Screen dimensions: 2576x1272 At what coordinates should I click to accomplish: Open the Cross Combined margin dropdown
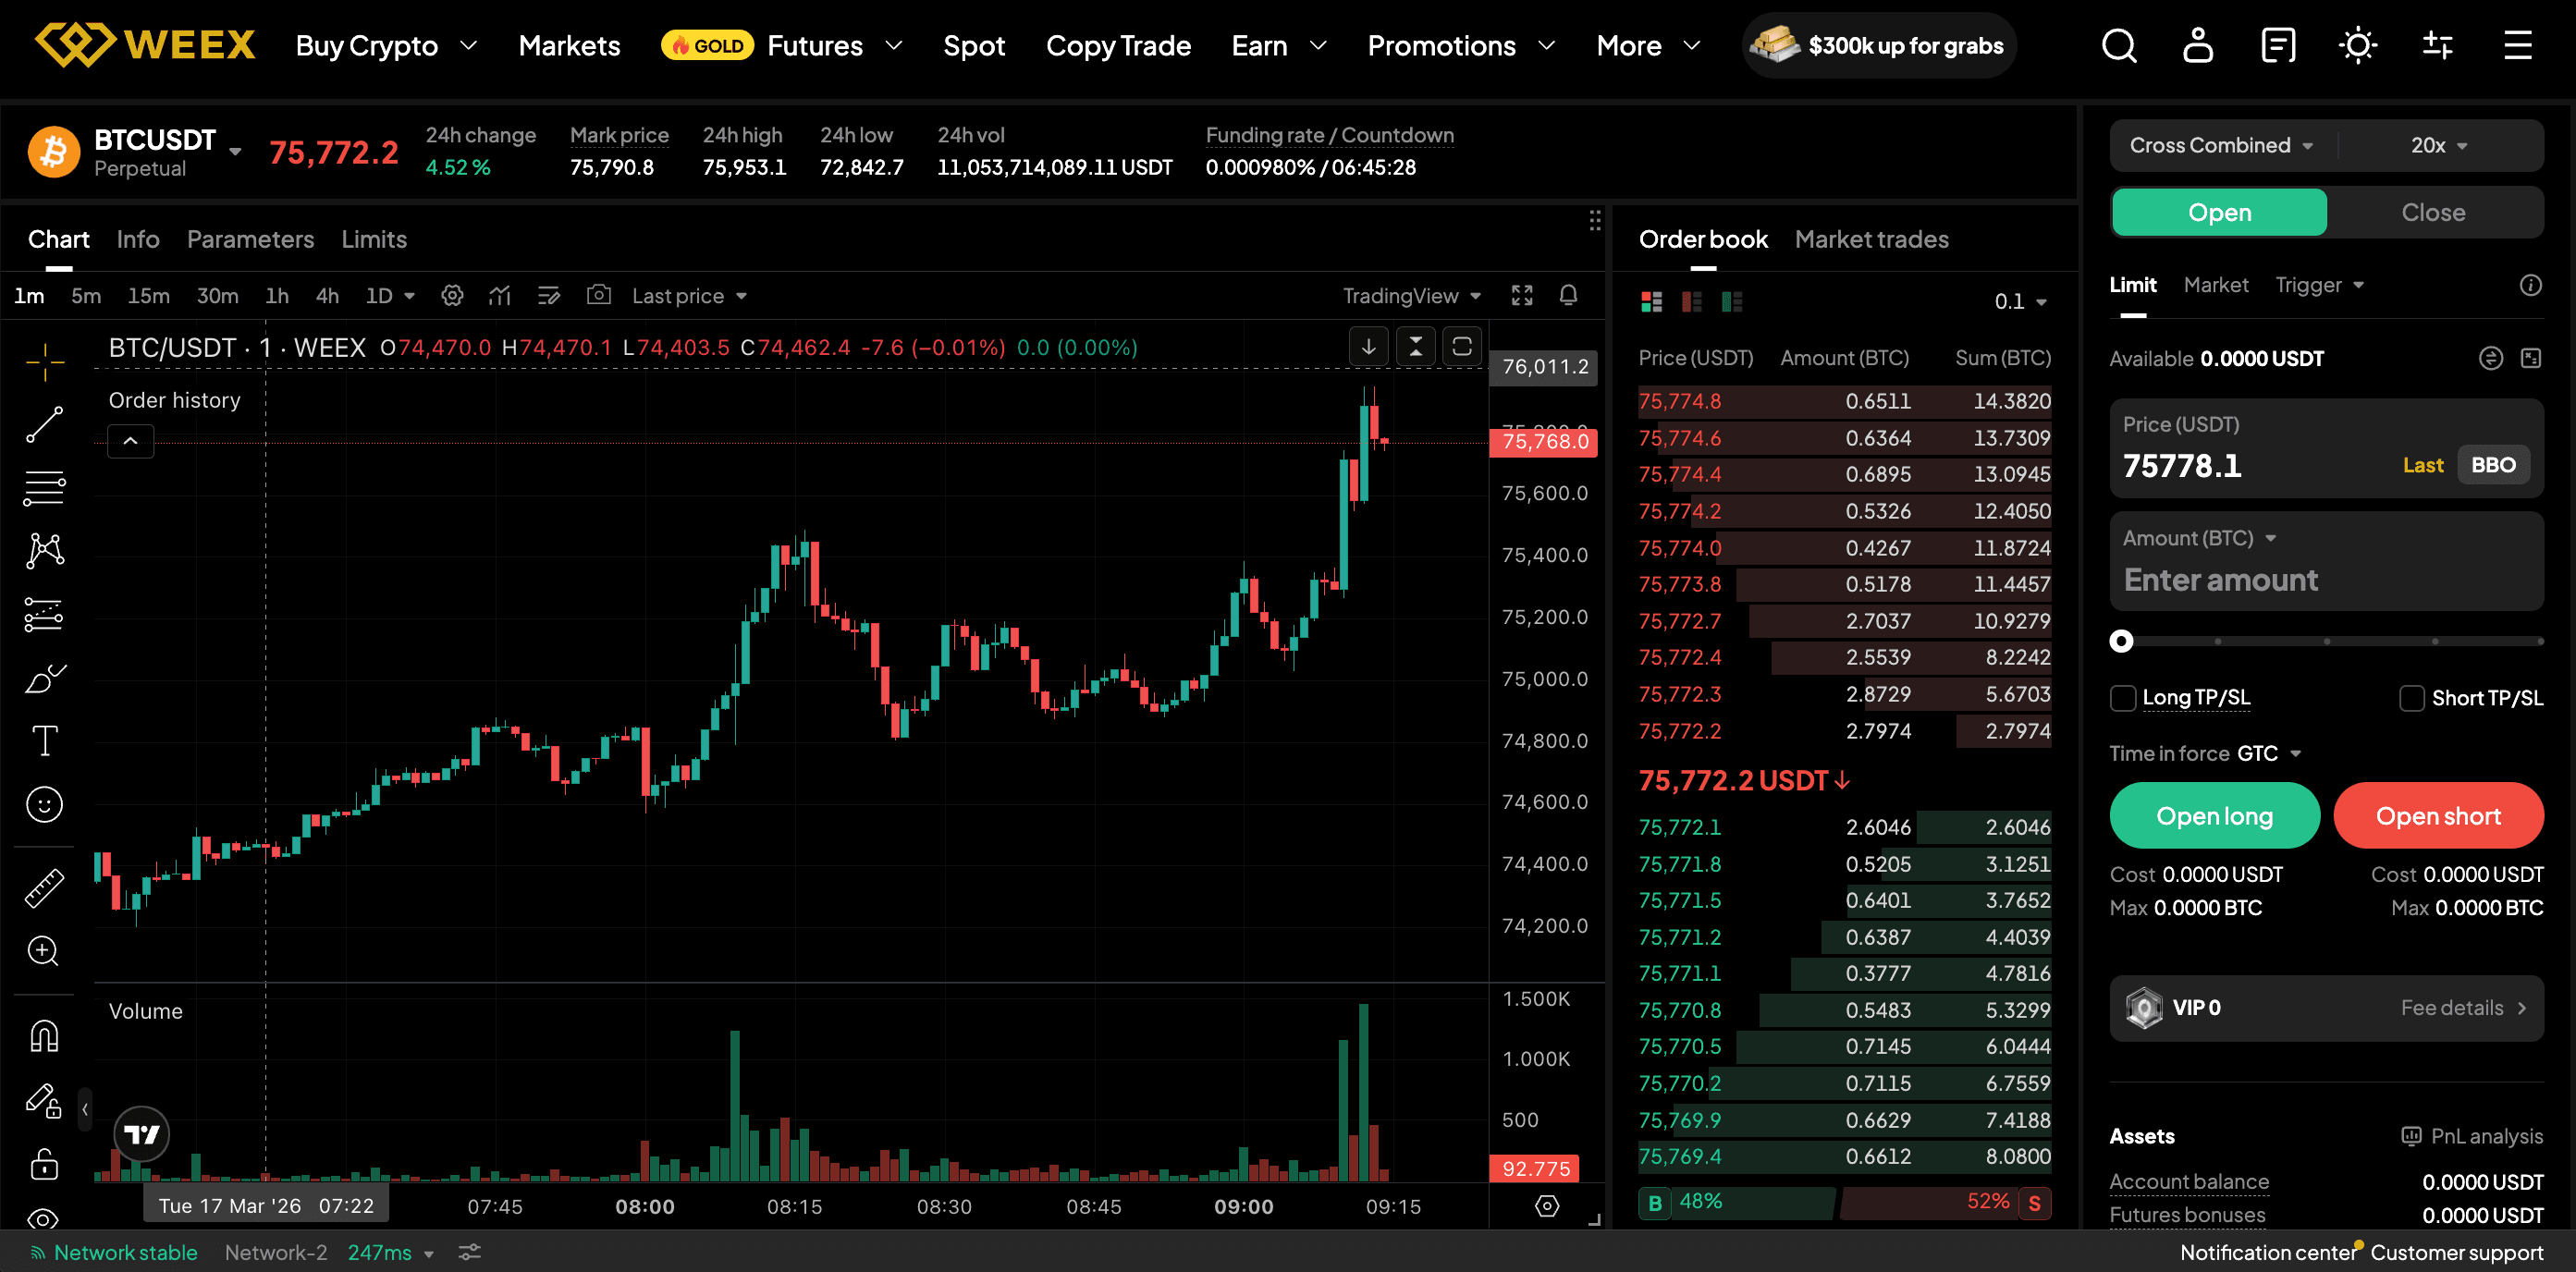tap(2220, 146)
